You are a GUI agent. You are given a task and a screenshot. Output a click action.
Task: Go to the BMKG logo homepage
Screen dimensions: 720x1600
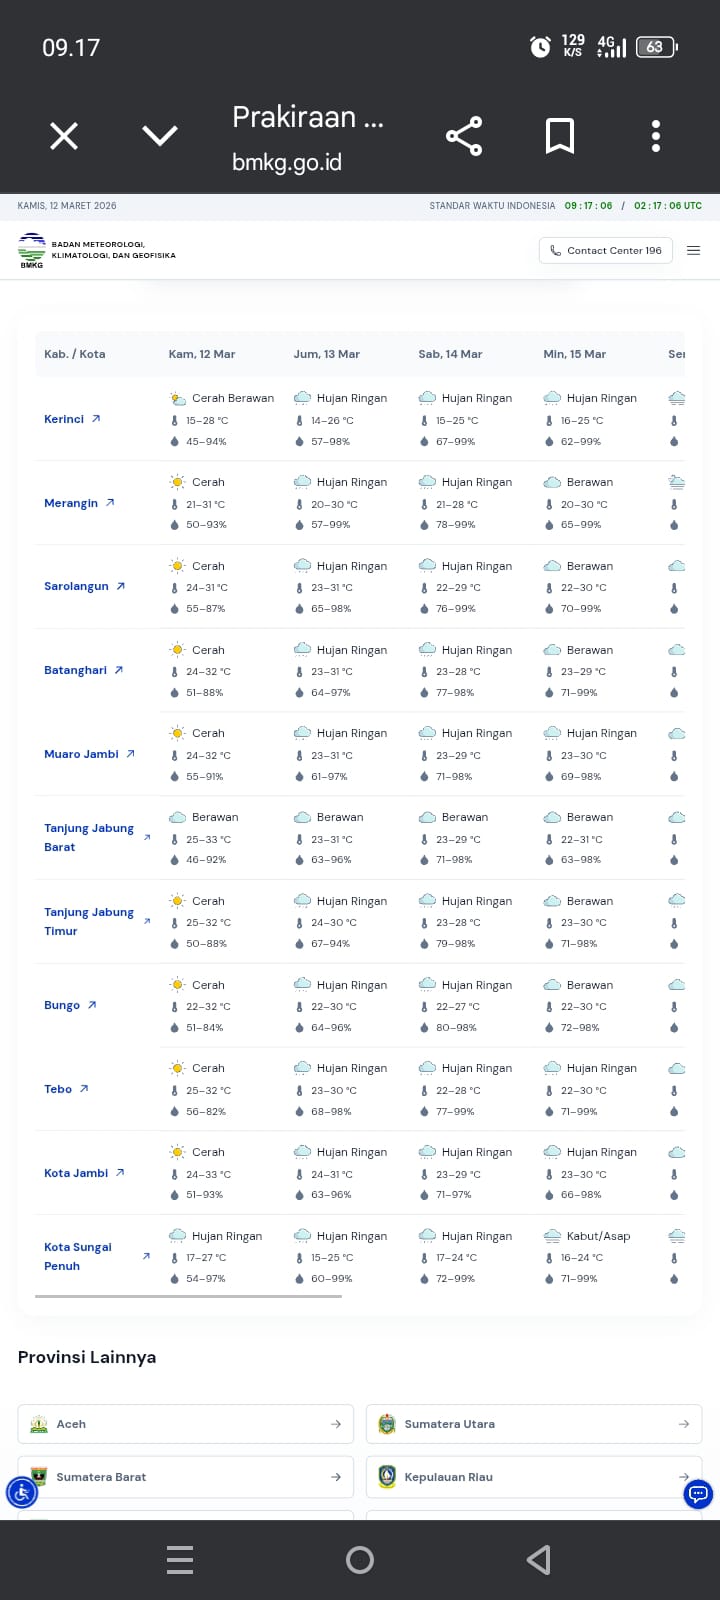[32, 250]
